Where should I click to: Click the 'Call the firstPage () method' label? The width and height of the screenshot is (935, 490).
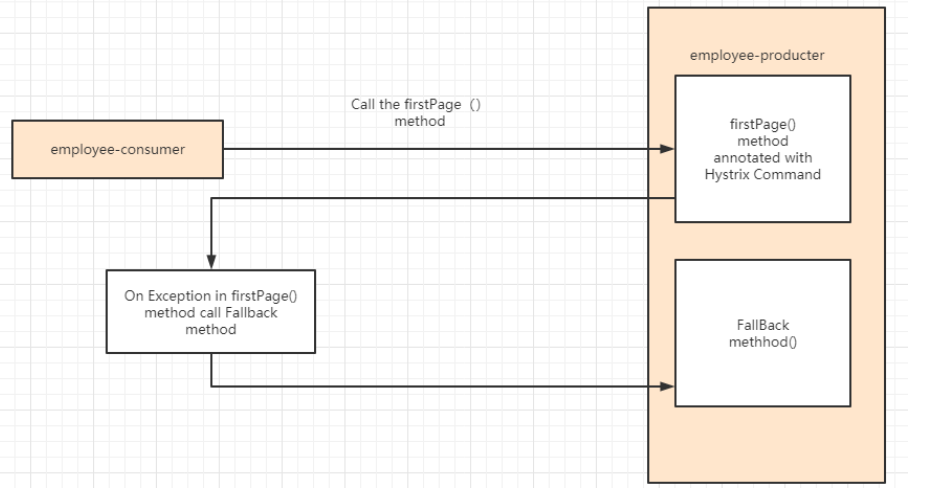point(416,113)
